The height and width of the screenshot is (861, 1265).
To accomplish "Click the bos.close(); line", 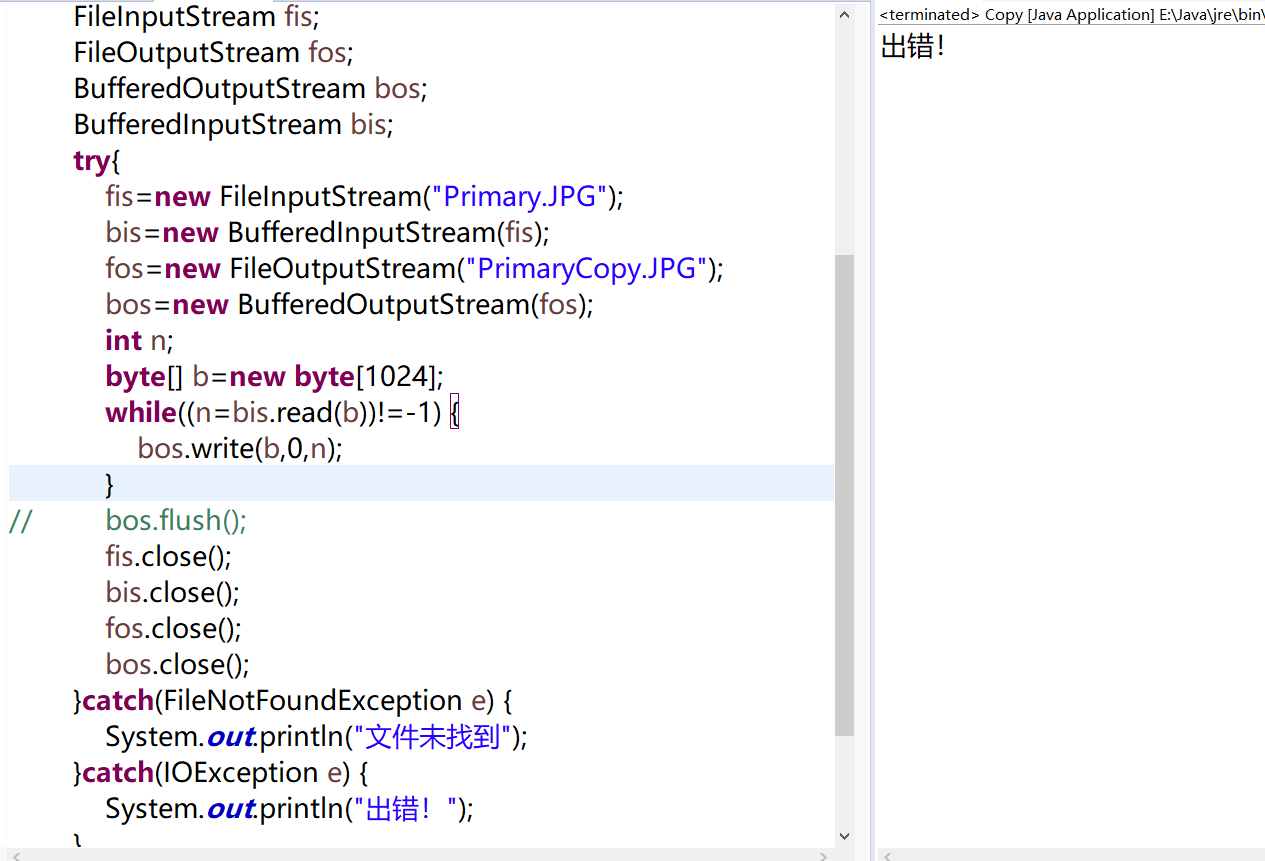I will pyautogui.click(x=178, y=664).
